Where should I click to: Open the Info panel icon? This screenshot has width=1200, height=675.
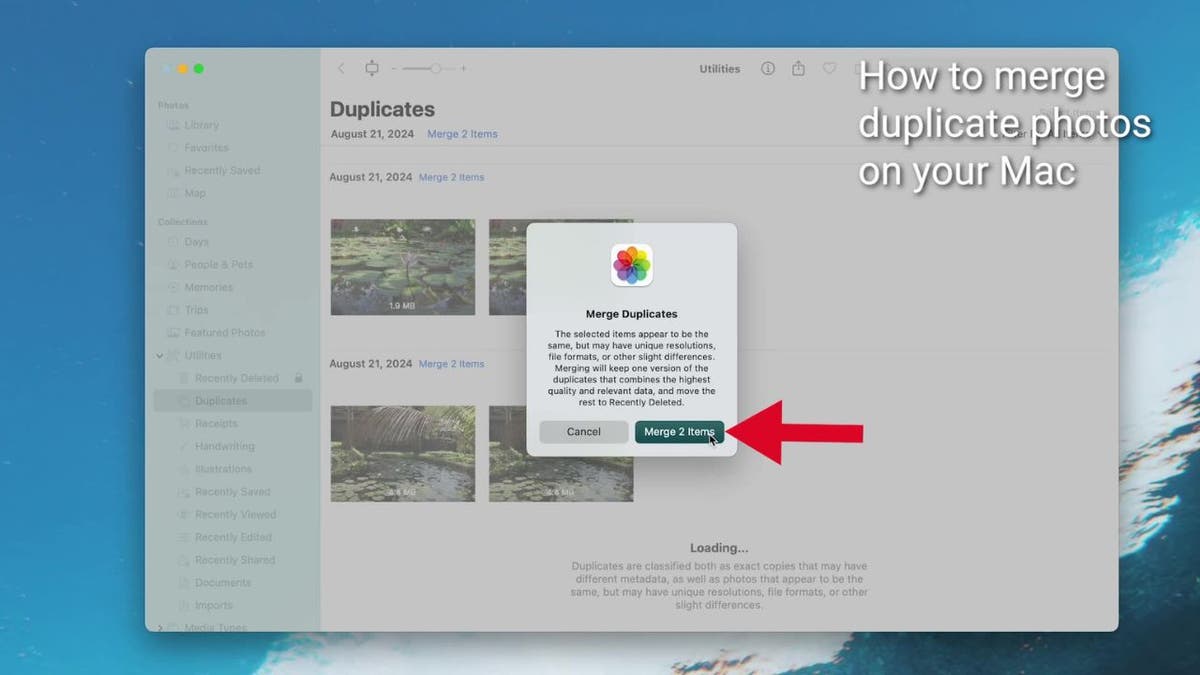(x=768, y=69)
